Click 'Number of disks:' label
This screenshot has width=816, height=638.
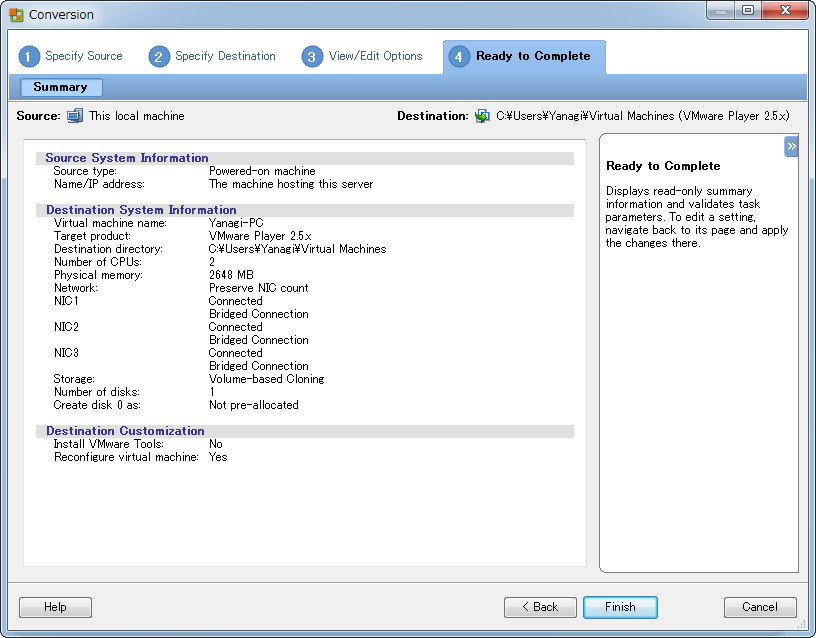(x=97, y=392)
